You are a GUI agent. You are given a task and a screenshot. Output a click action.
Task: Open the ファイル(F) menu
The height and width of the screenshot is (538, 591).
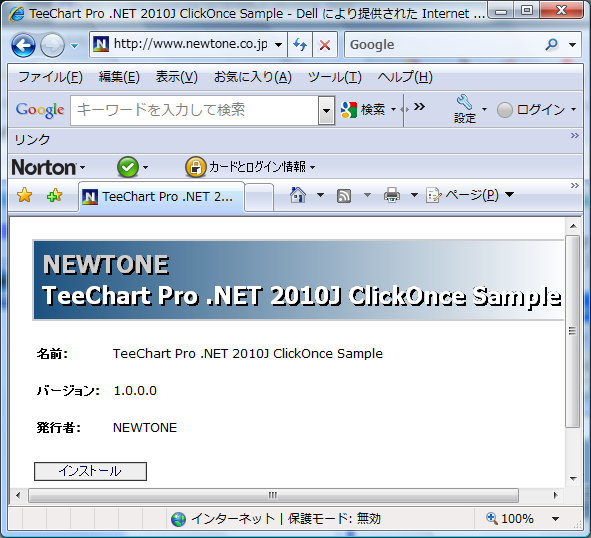click(50, 77)
